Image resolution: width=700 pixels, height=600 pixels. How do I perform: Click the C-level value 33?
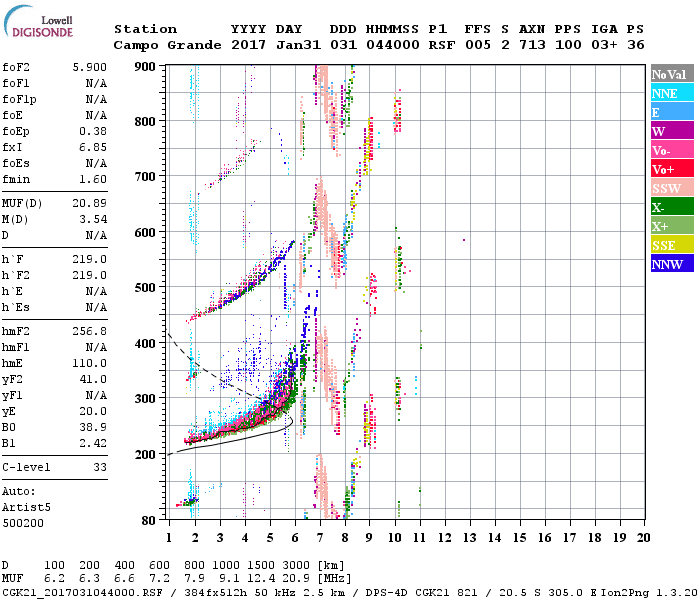point(100,467)
